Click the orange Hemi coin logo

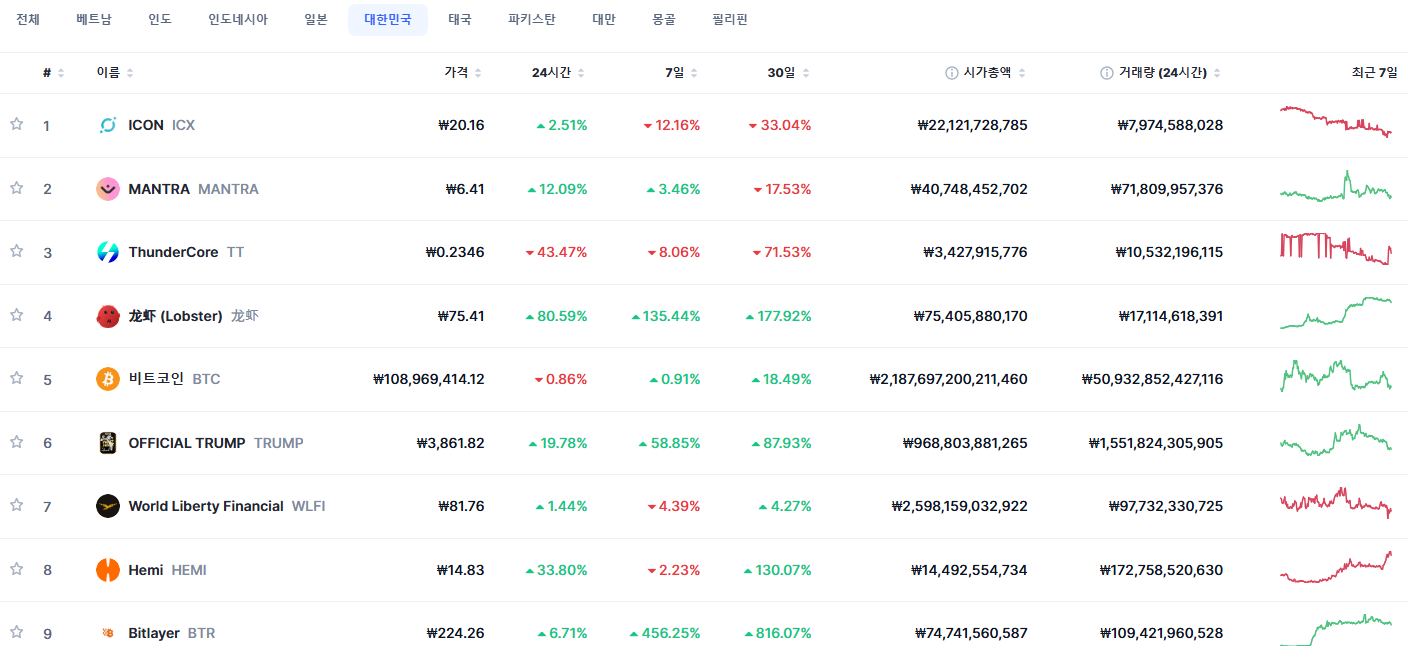(x=108, y=570)
